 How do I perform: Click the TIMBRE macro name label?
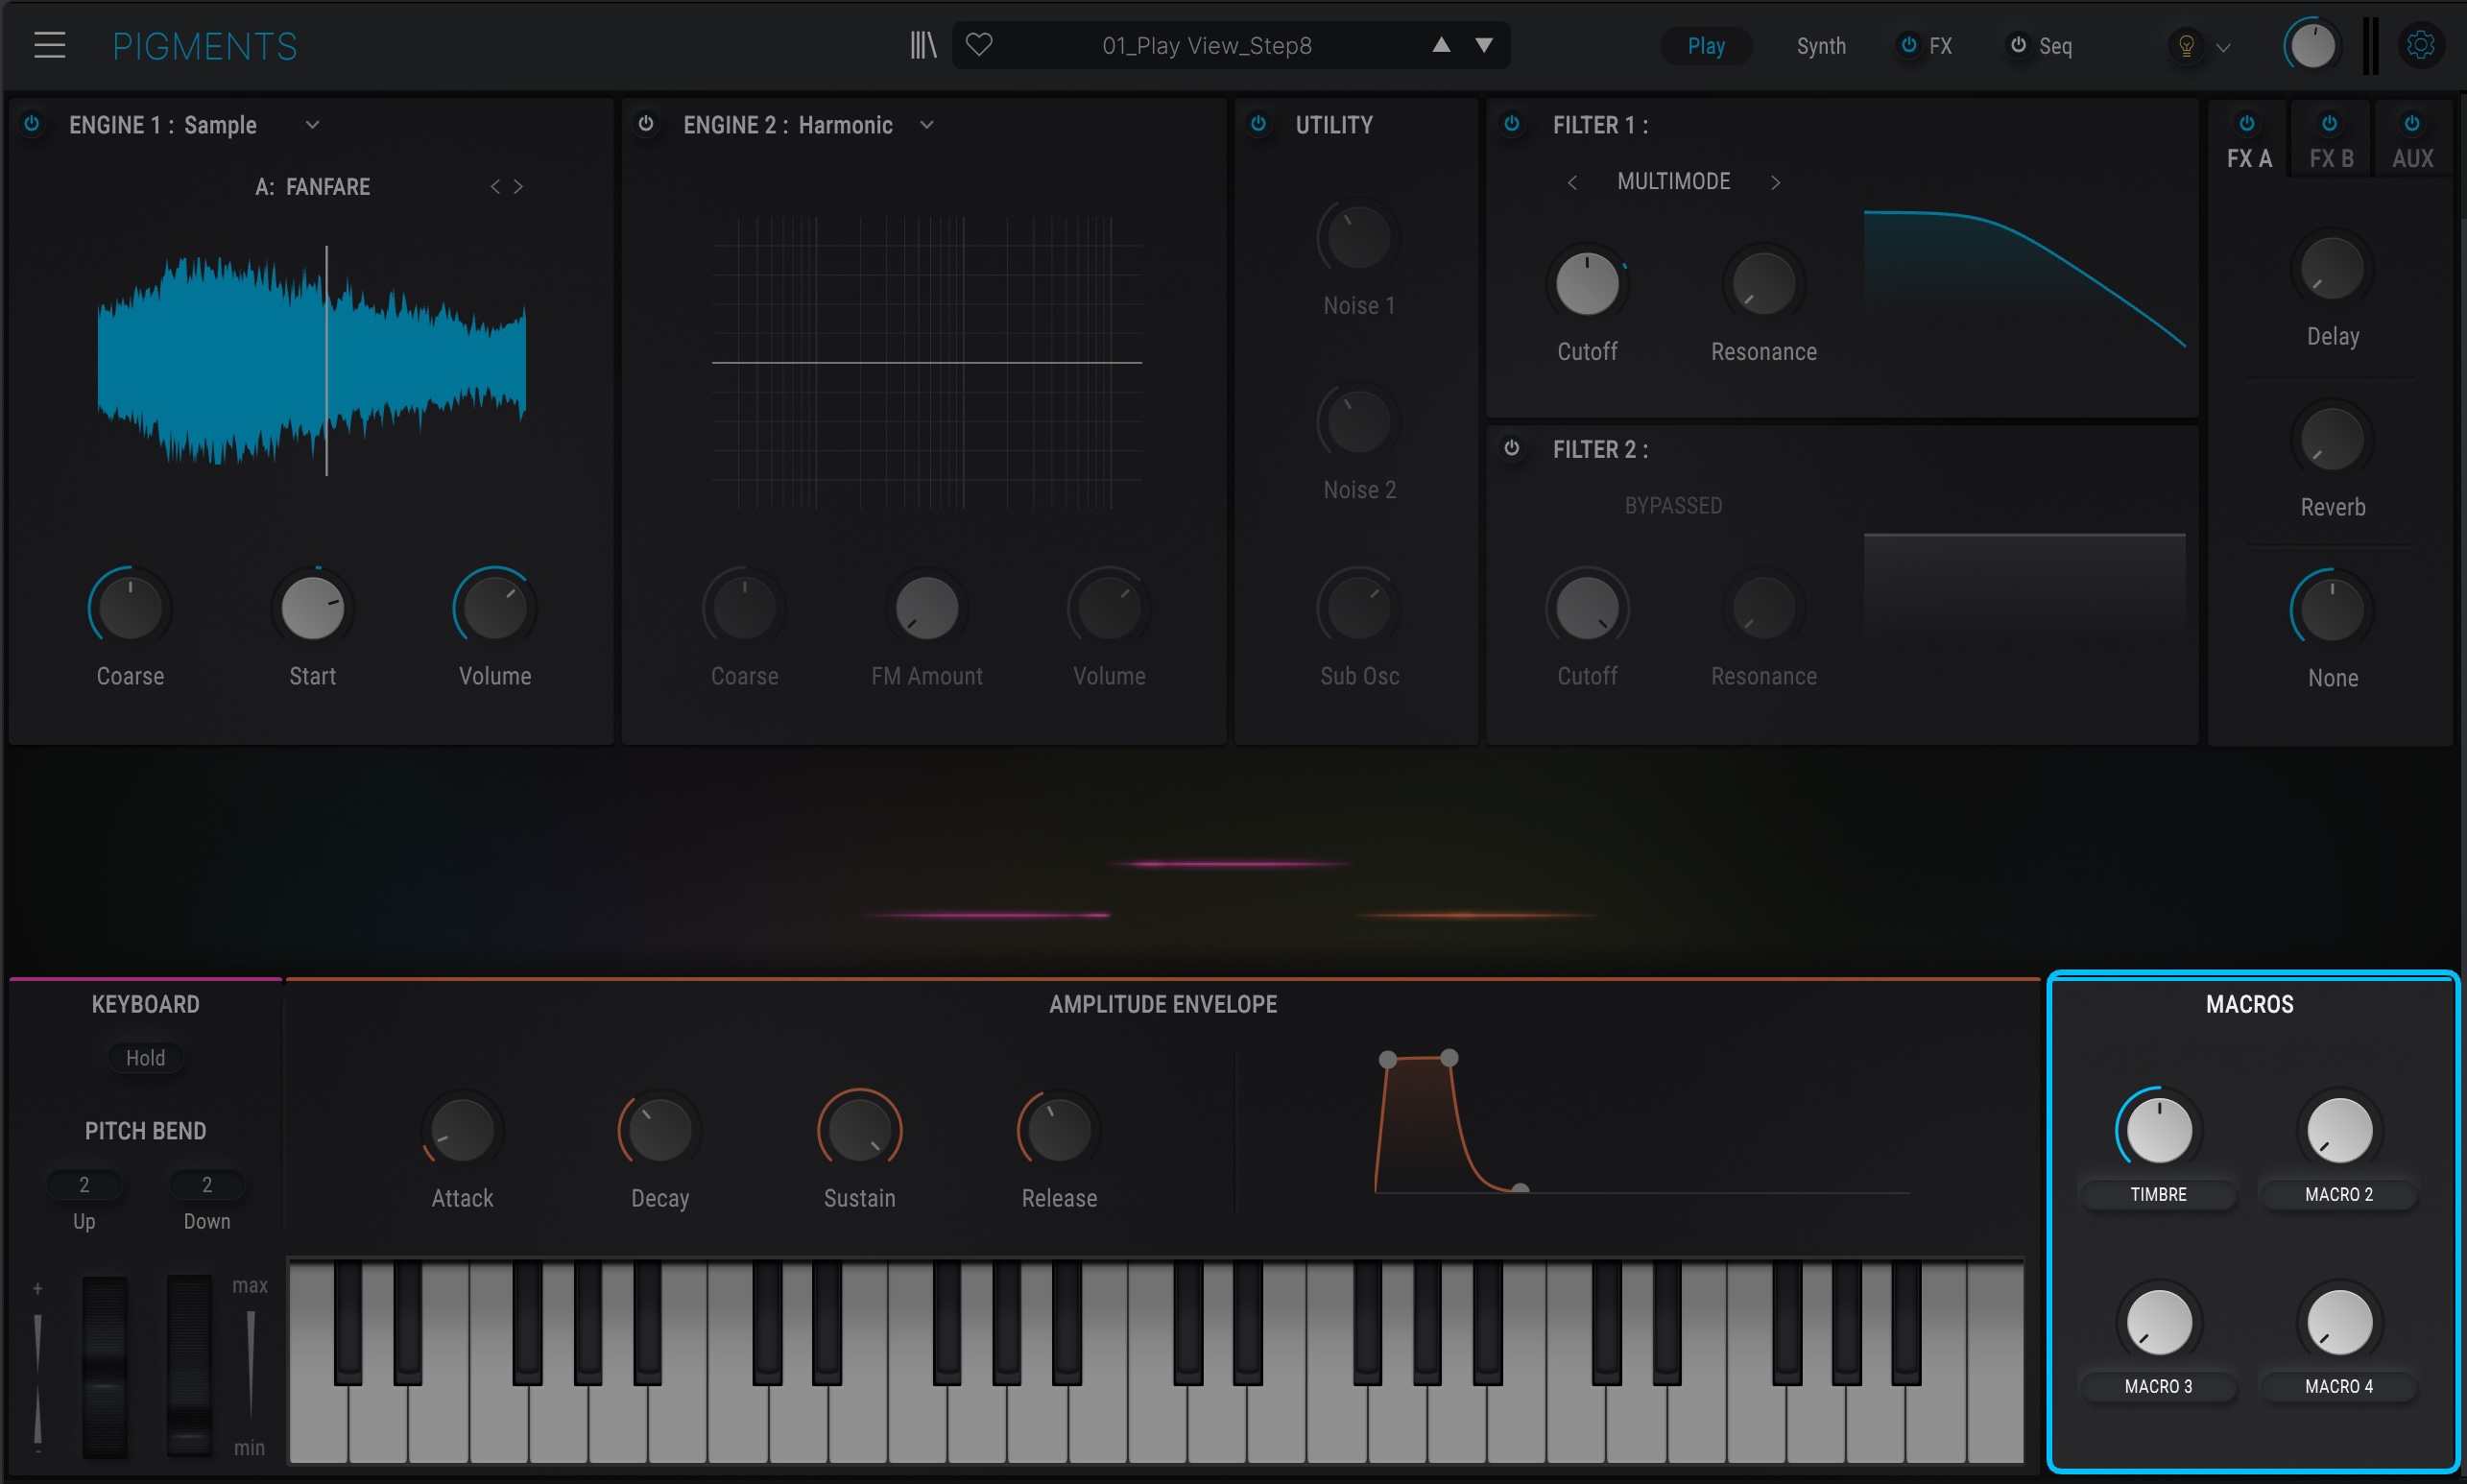(x=2158, y=1194)
